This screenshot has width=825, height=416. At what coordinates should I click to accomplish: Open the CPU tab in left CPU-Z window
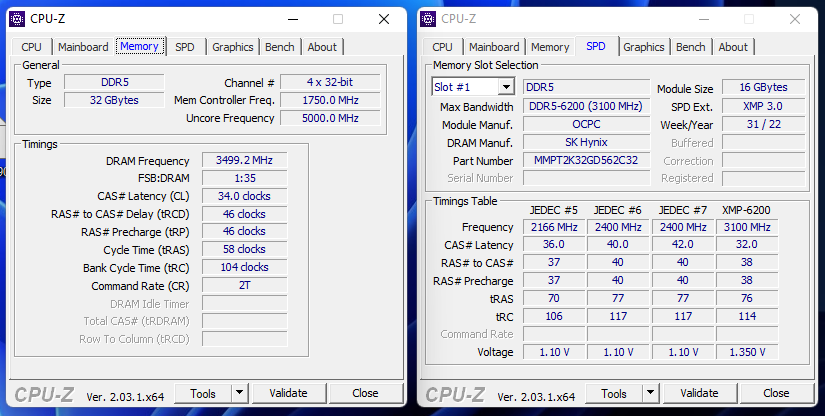click(32, 47)
